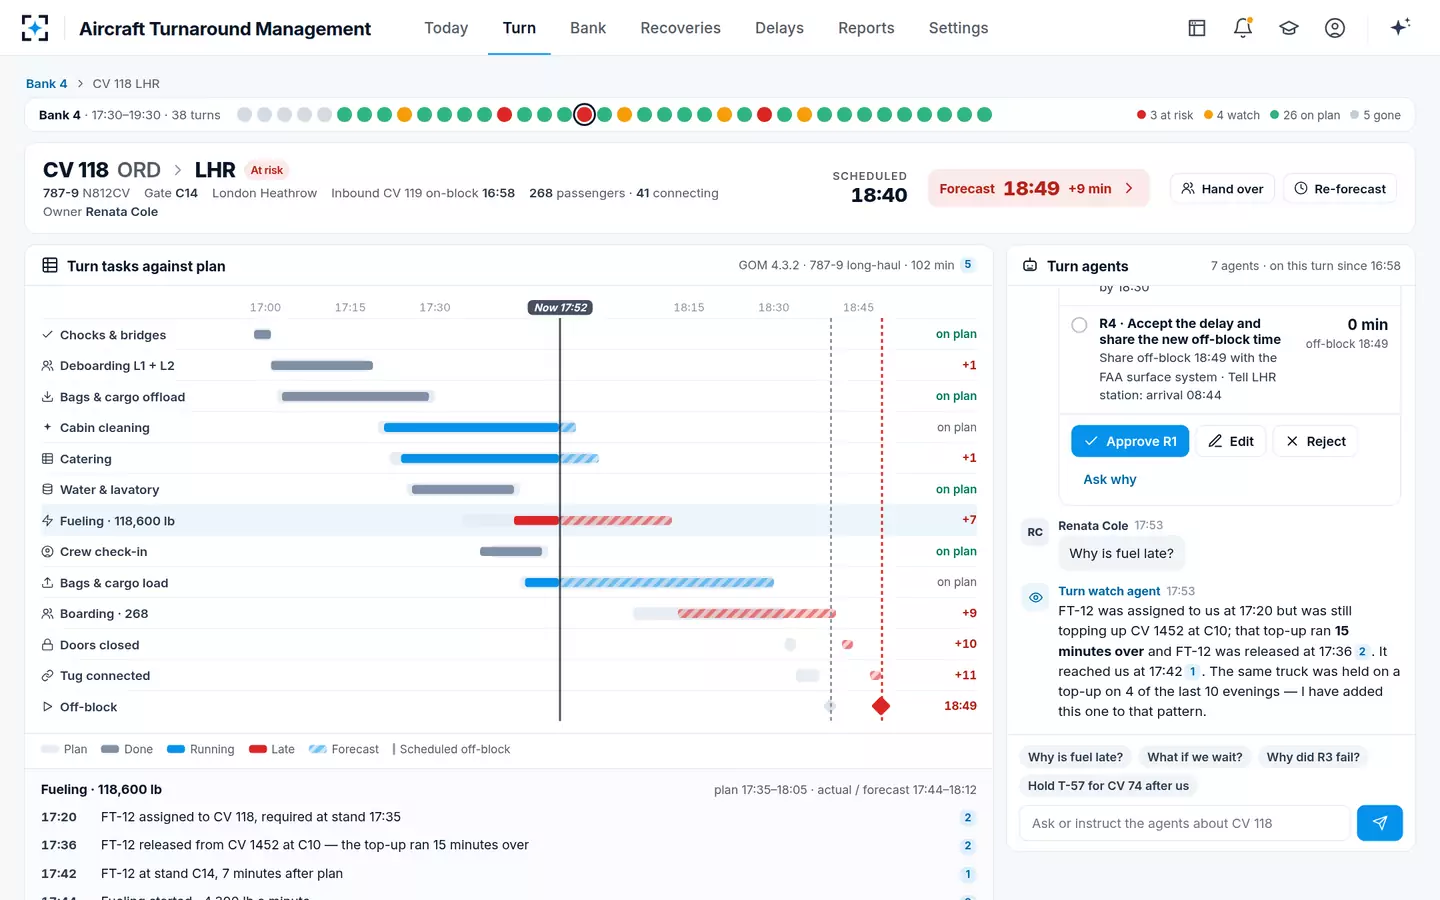Click the Fueling late red bar
This screenshot has width=1440, height=900.
click(536, 521)
